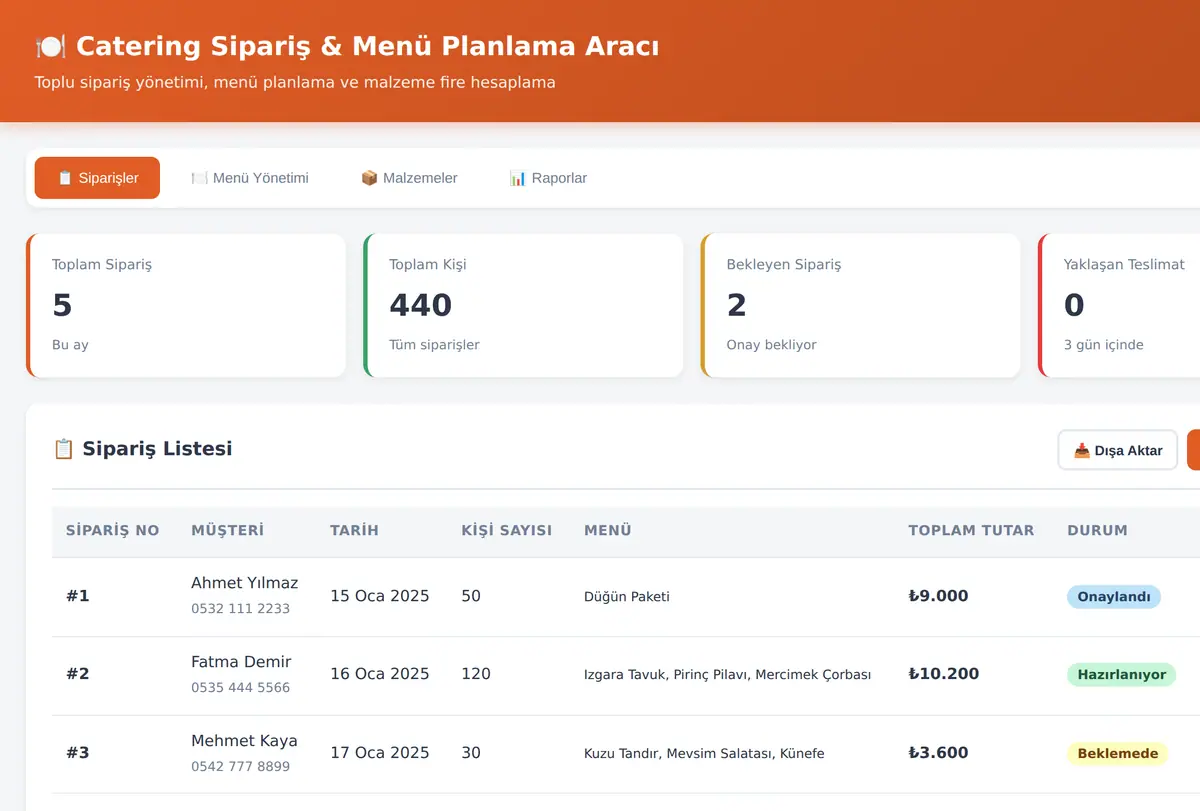Click the clipboard icon beside Sipariş Listesi
The width and height of the screenshot is (1200, 811).
point(63,449)
